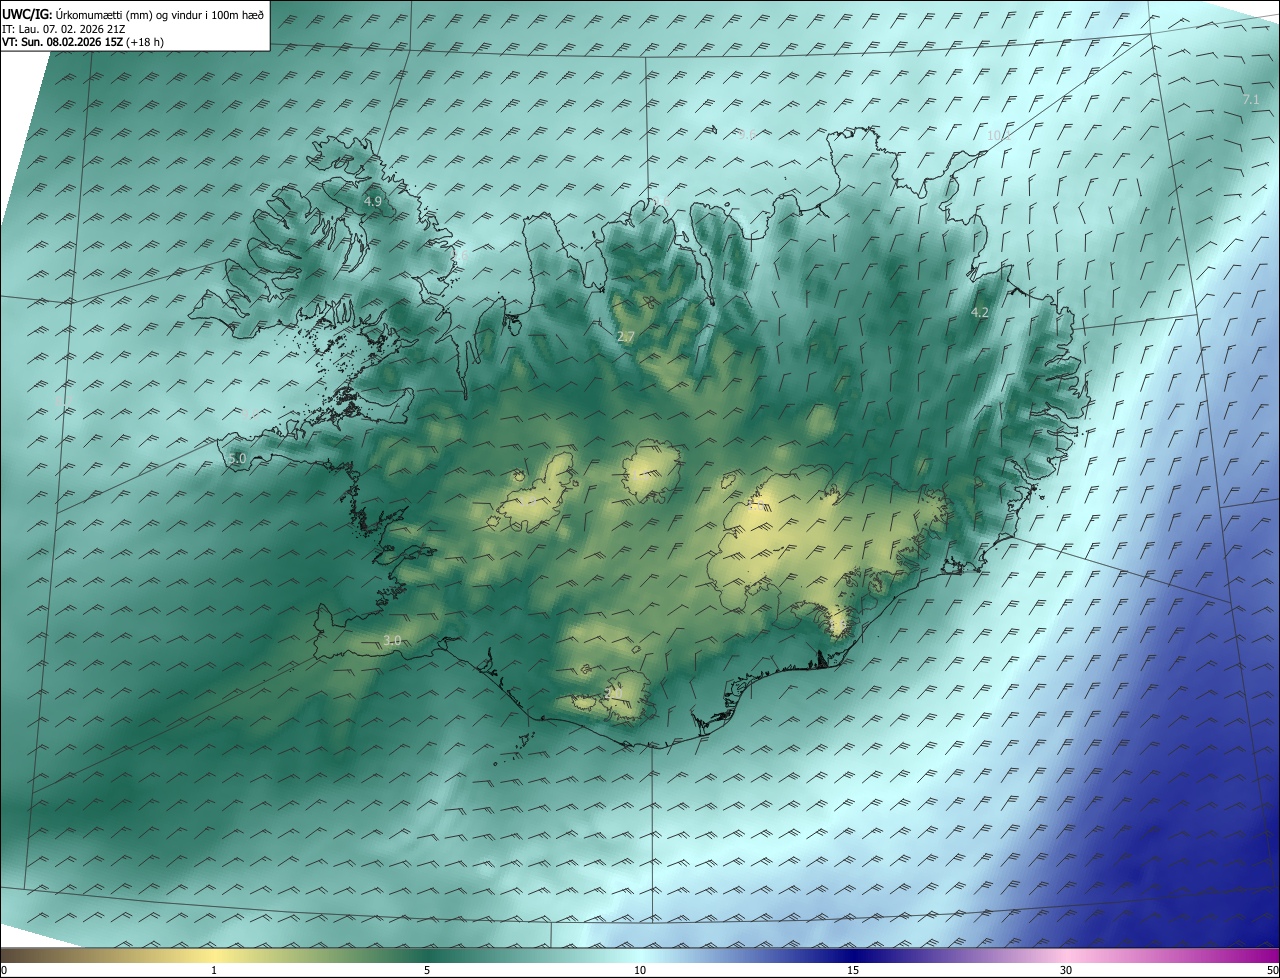Click the '15' label on the color scale
The image size is (1280, 978).
[x=853, y=971]
